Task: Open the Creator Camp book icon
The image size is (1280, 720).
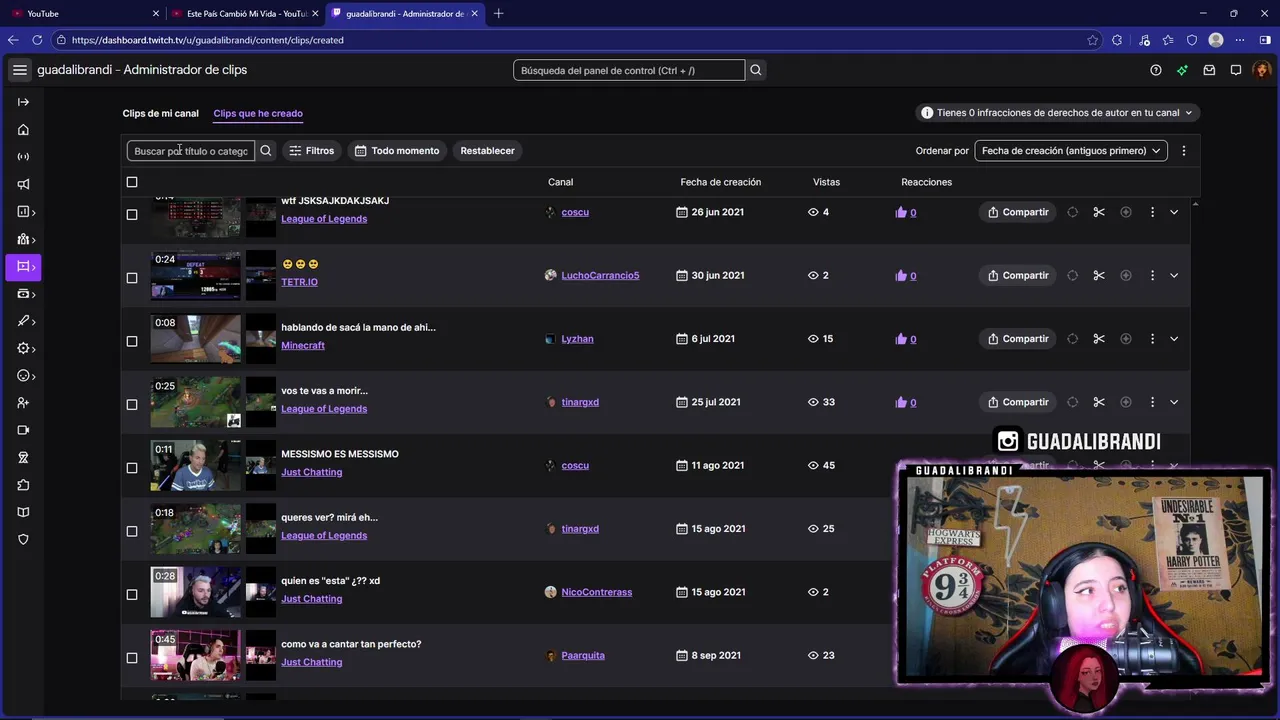Action: 23,512
